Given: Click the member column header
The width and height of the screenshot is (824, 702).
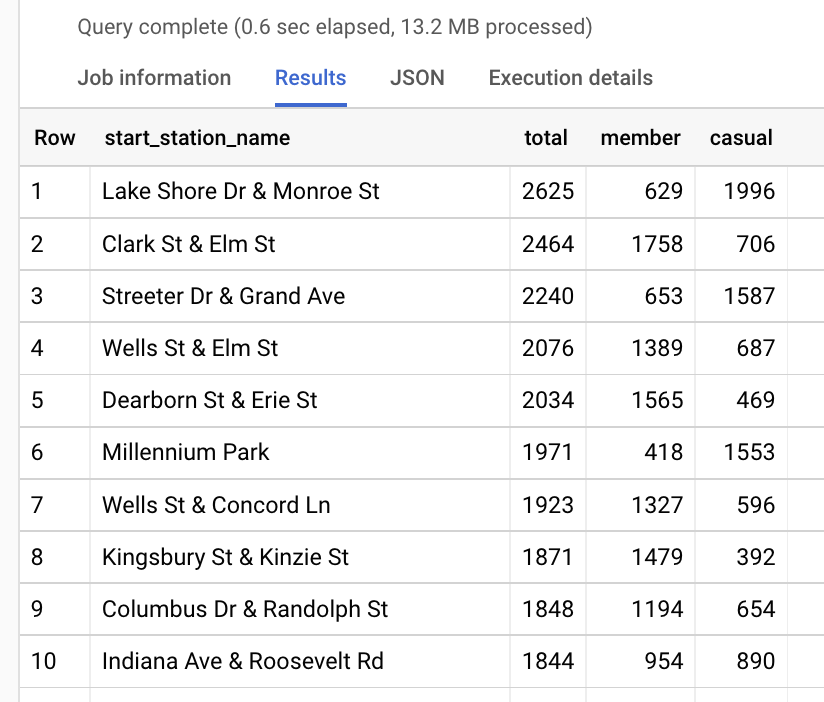Looking at the screenshot, I should click(x=641, y=138).
